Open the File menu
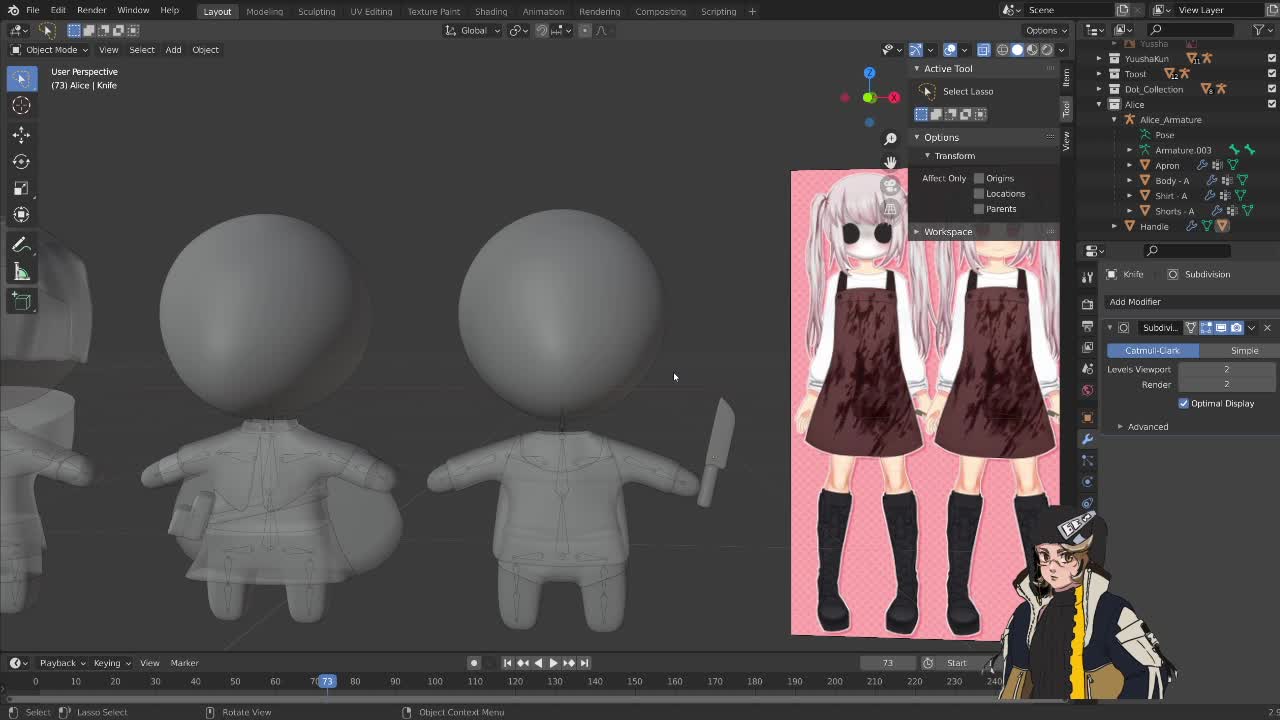 tap(33, 10)
